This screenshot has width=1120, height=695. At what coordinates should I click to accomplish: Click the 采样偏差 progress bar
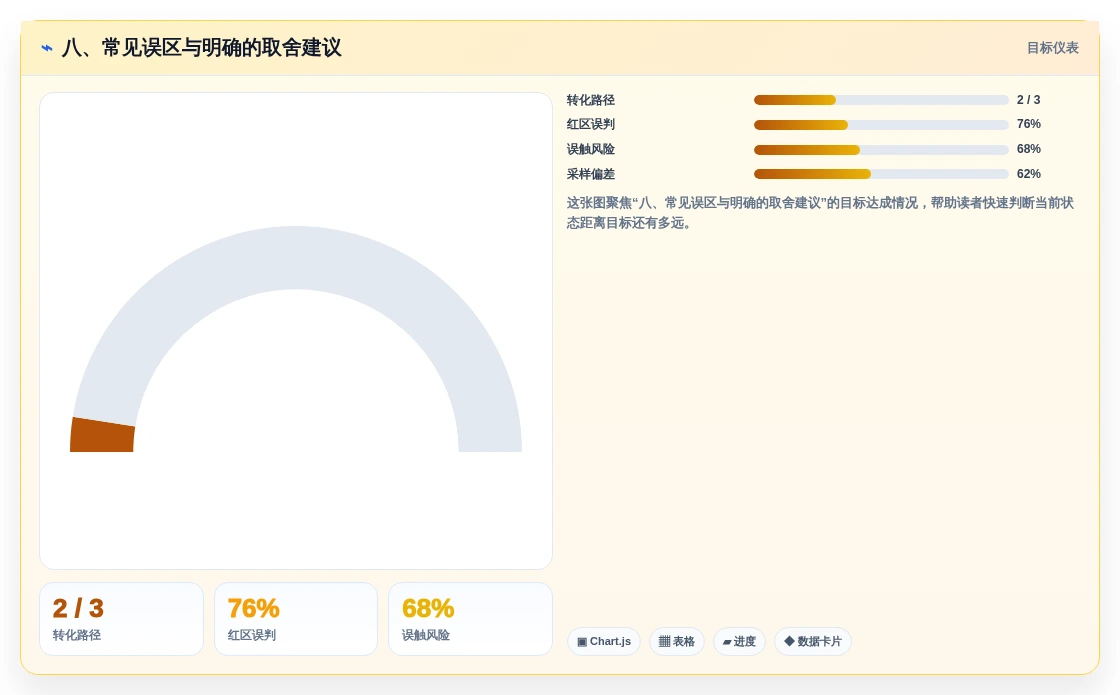tap(881, 174)
